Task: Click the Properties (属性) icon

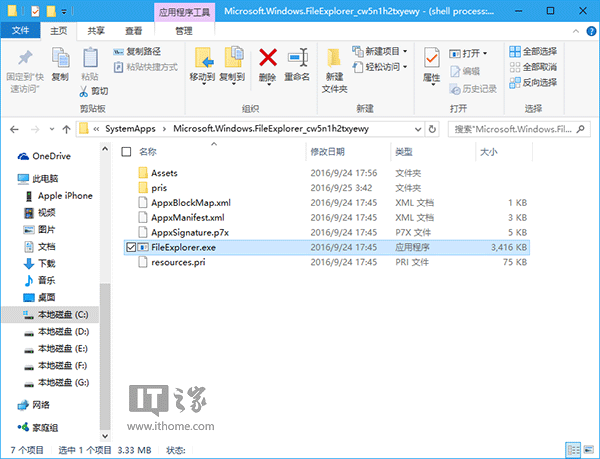Action: pyautogui.click(x=432, y=58)
